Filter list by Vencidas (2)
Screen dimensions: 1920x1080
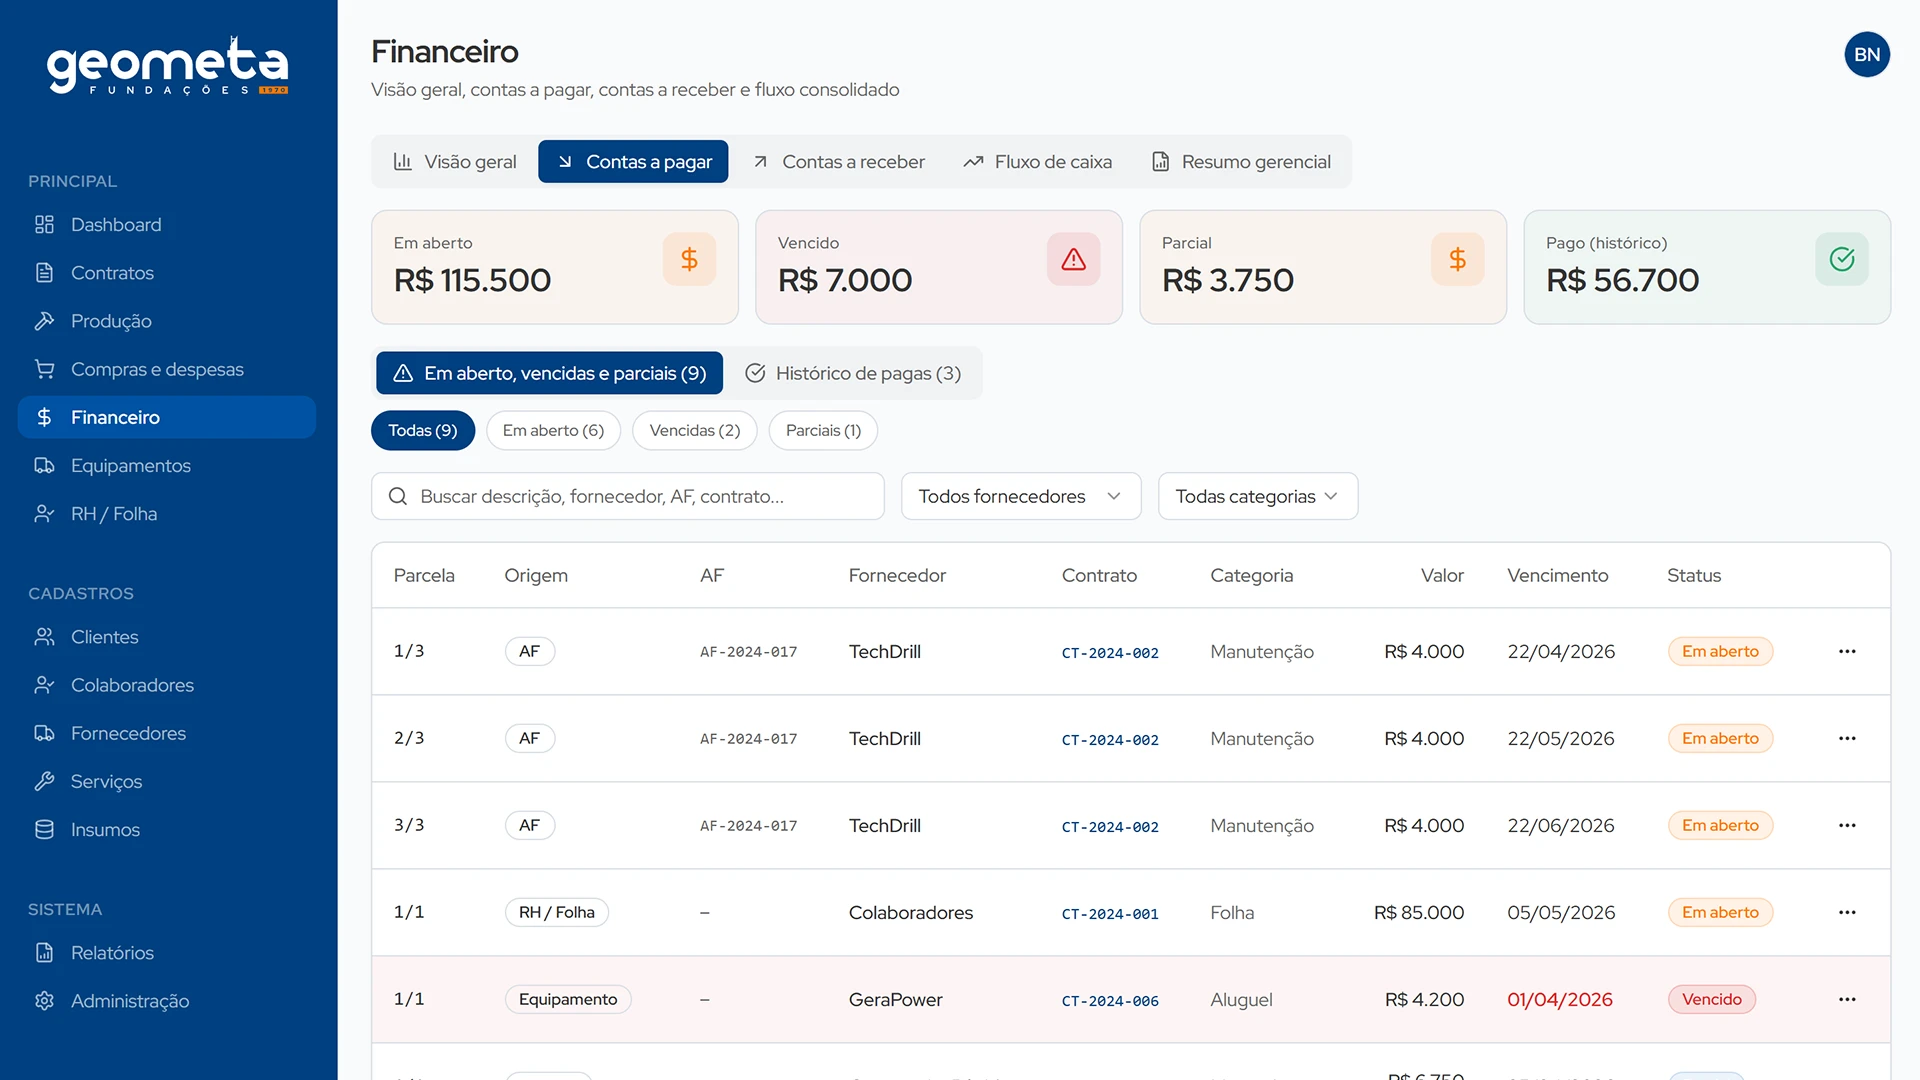[694, 431]
